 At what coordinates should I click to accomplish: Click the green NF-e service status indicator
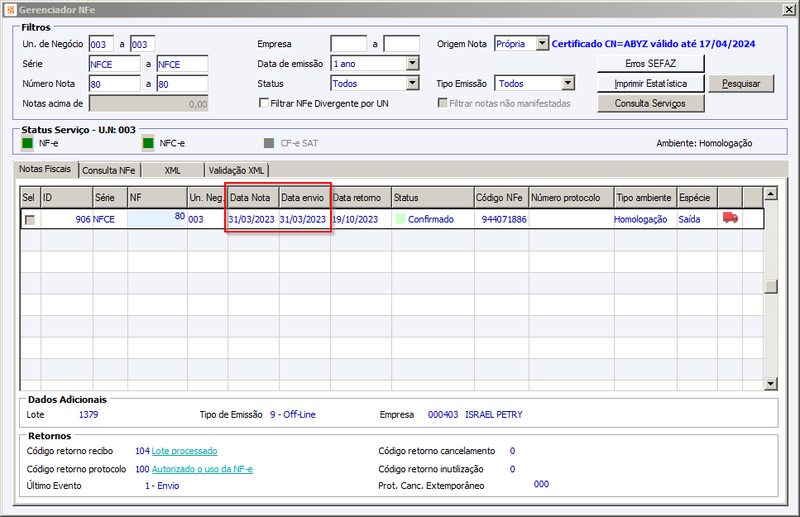tap(28, 143)
